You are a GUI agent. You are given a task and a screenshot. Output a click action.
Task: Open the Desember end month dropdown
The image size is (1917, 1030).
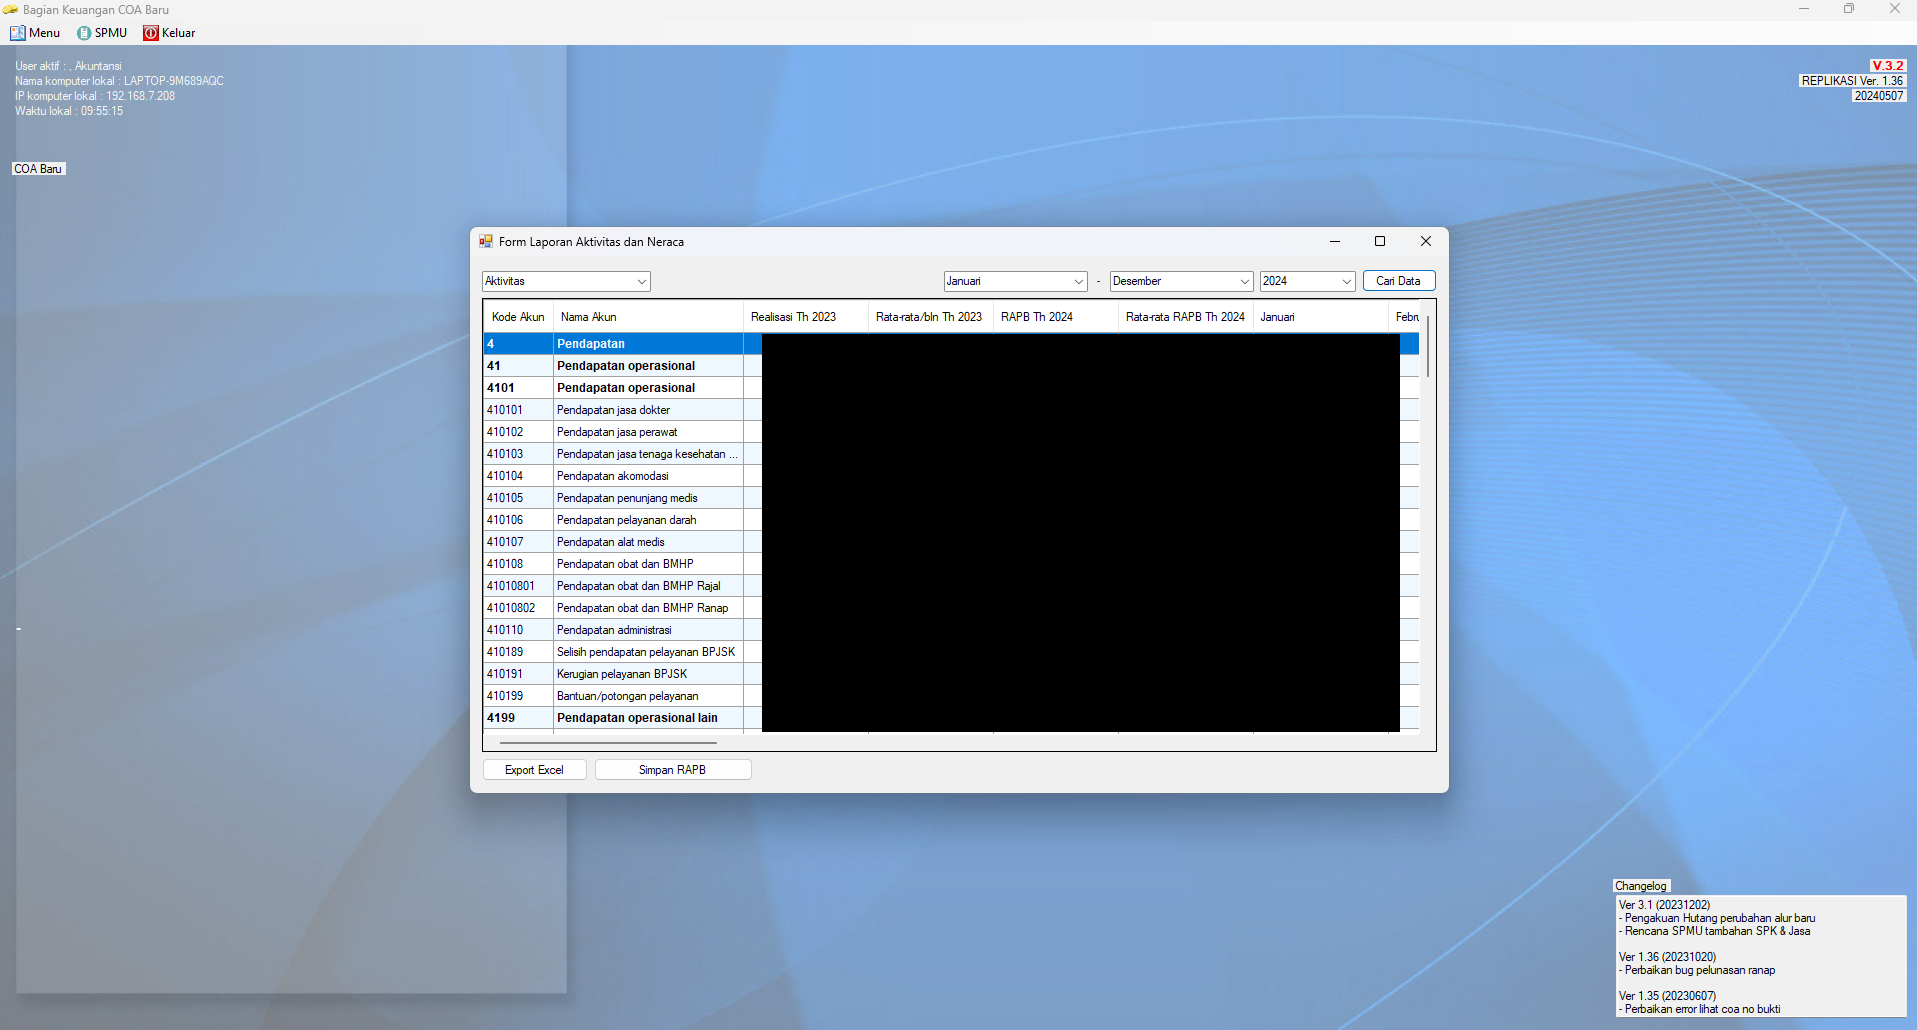pyautogui.click(x=1181, y=281)
